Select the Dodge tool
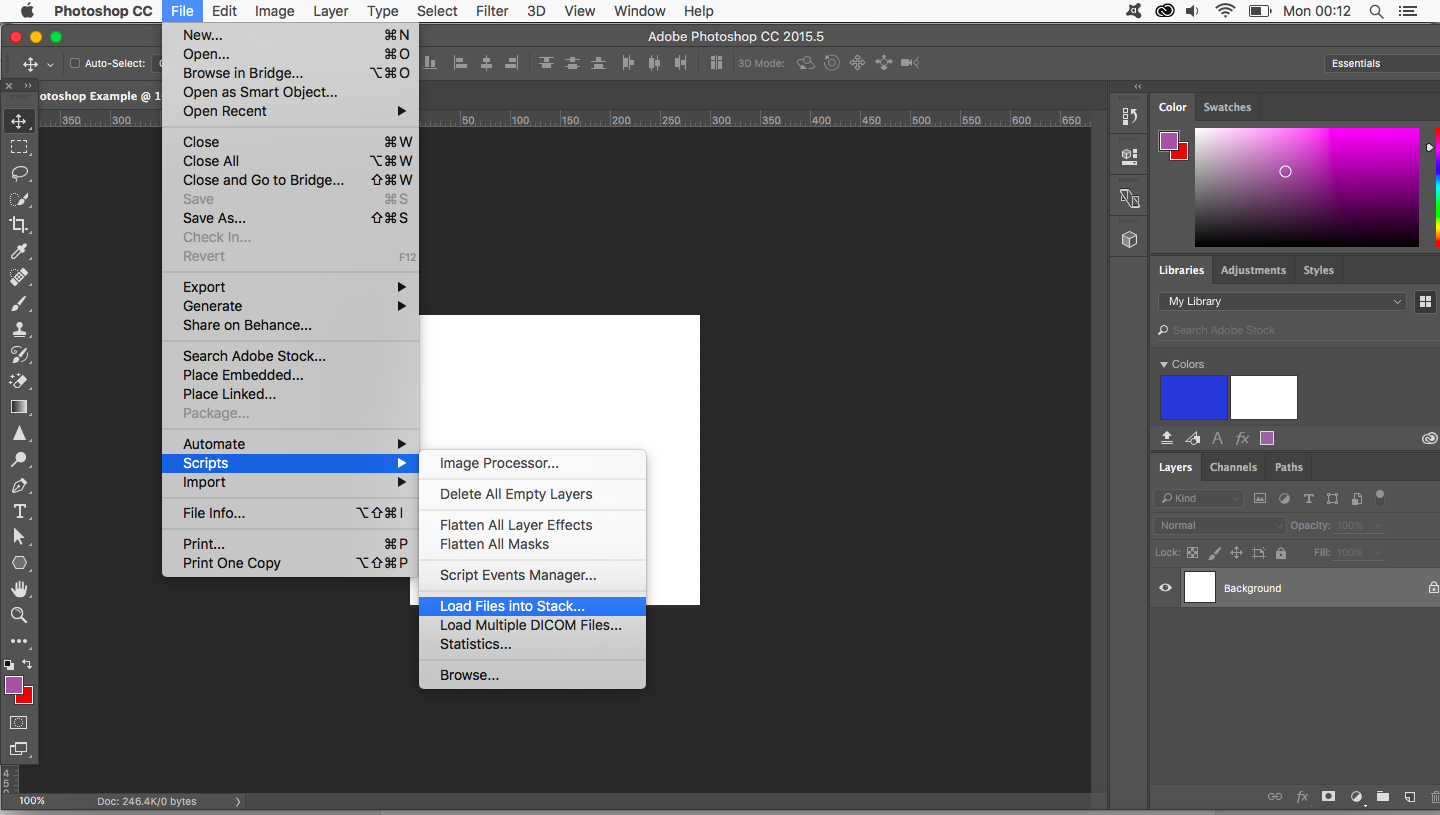The height and width of the screenshot is (815, 1440). click(x=19, y=459)
